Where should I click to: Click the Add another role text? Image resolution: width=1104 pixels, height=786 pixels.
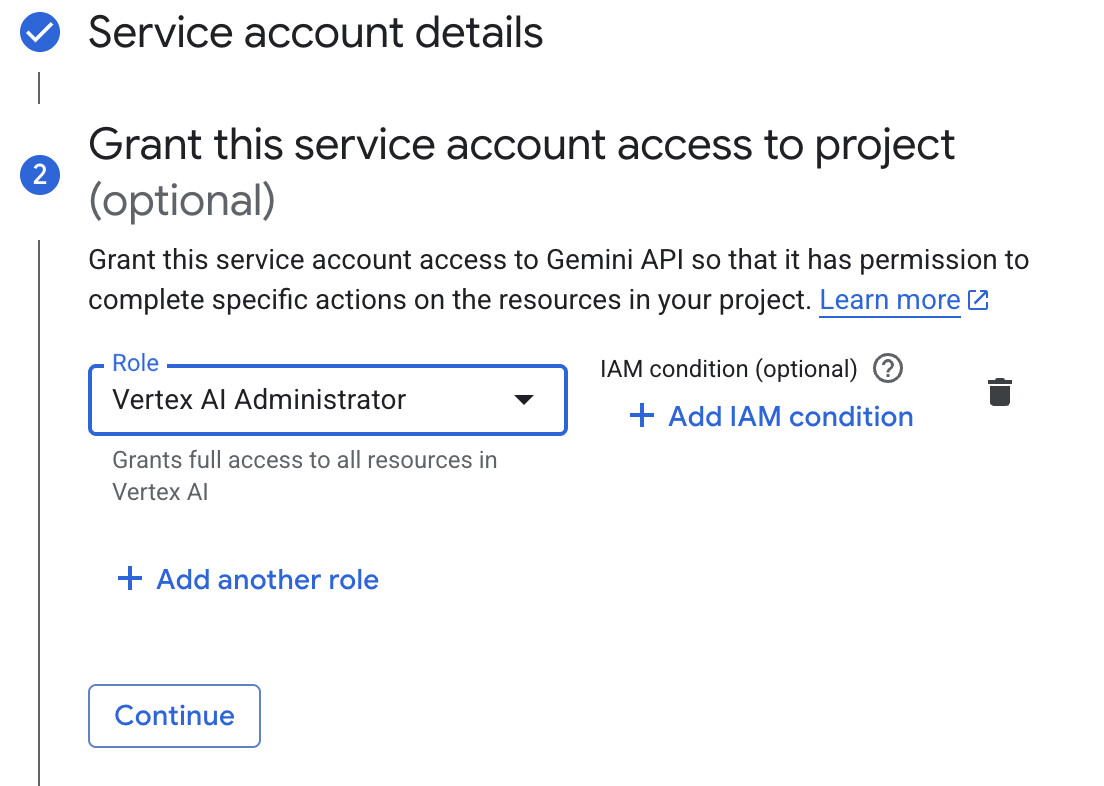[267, 579]
